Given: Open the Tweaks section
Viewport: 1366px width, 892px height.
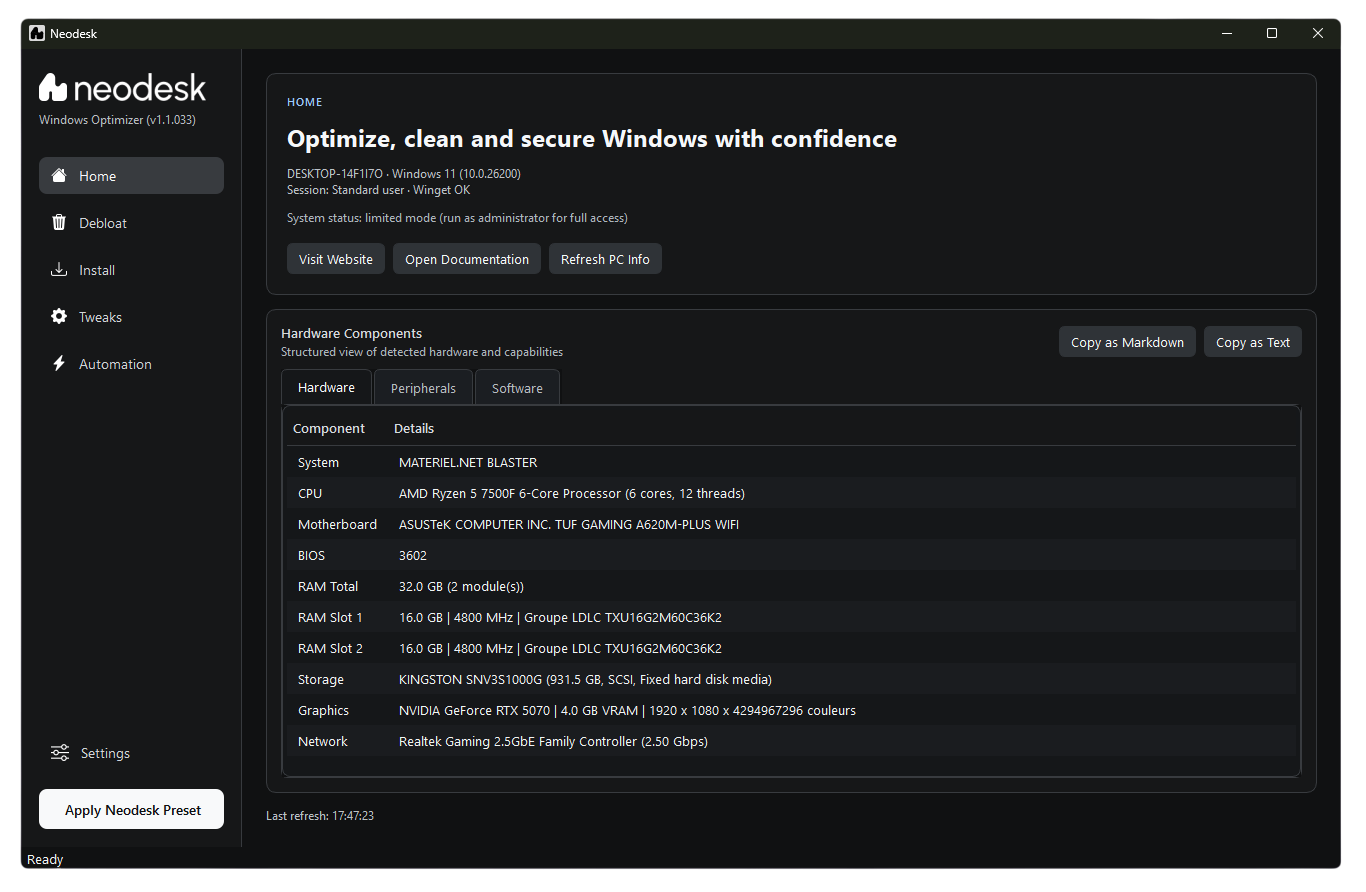Looking at the screenshot, I should pyautogui.click(x=131, y=317).
